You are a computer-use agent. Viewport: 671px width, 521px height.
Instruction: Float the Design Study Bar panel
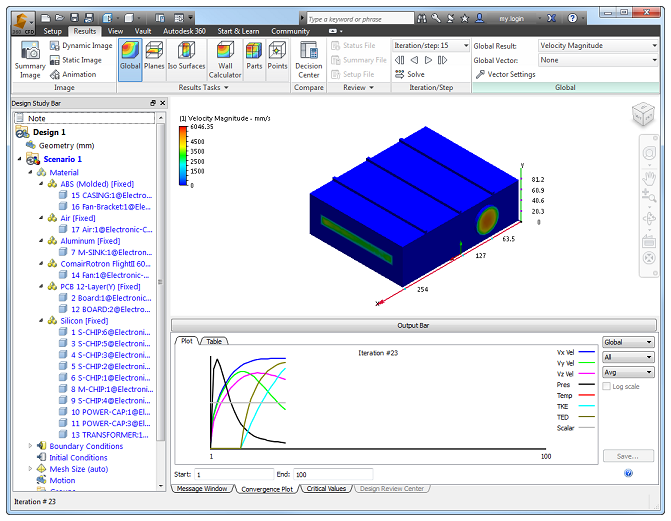click(153, 103)
